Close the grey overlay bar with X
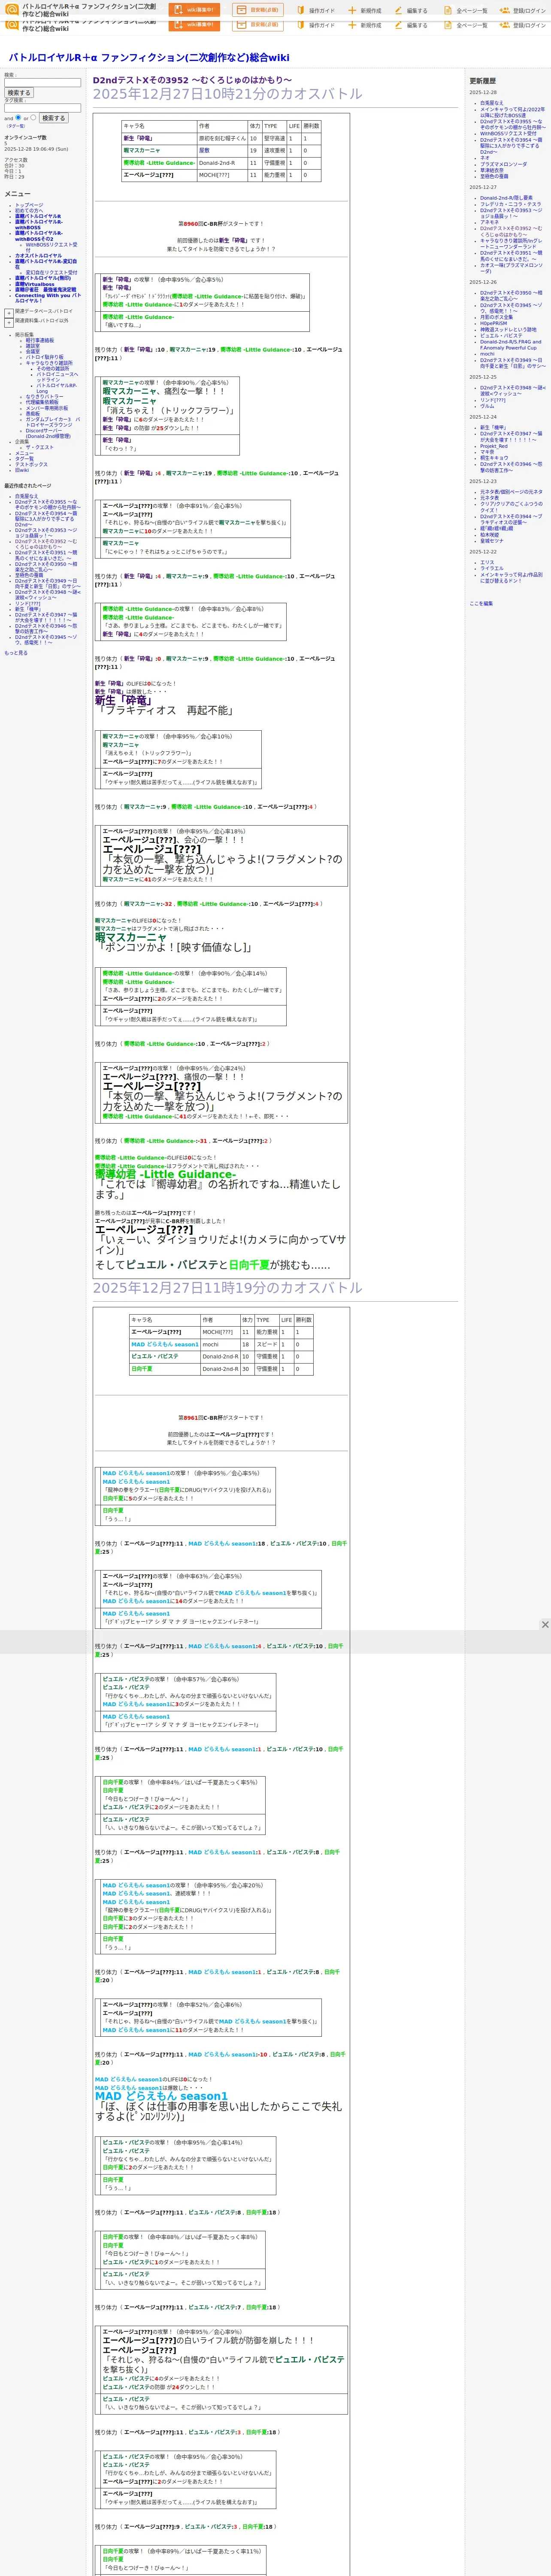The image size is (551, 2576). pos(544,1624)
